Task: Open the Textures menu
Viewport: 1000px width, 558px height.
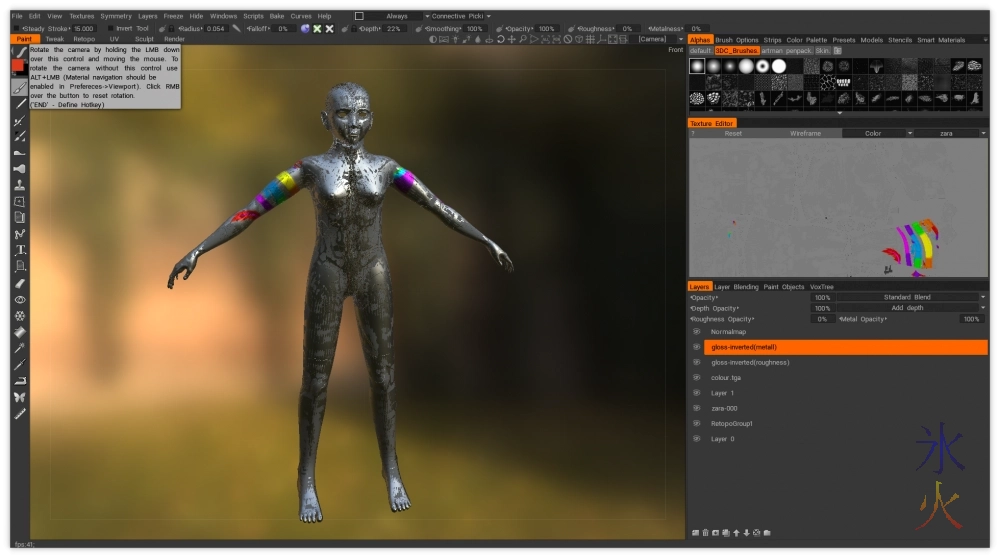Action: [81, 16]
